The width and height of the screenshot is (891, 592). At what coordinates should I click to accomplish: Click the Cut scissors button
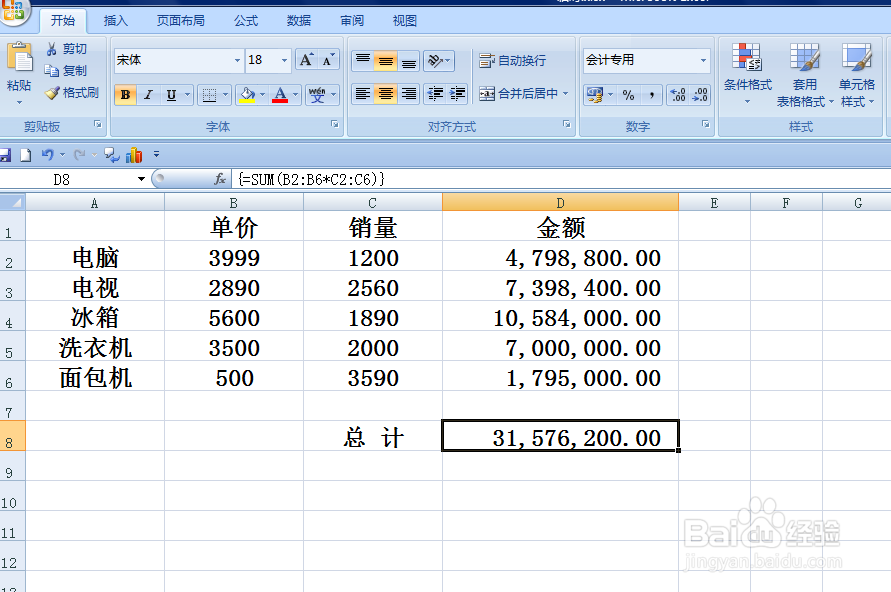coord(66,49)
